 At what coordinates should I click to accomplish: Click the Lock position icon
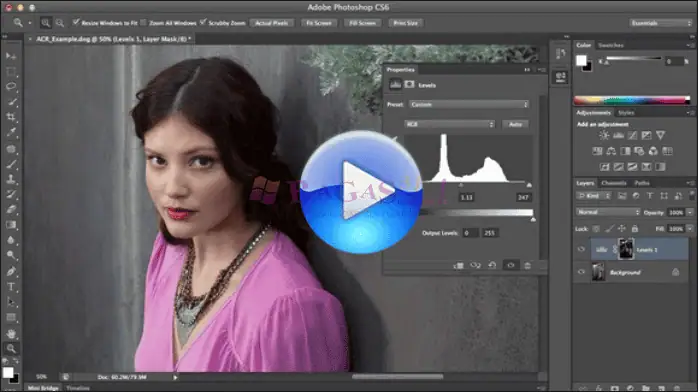[x=622, y=229]
